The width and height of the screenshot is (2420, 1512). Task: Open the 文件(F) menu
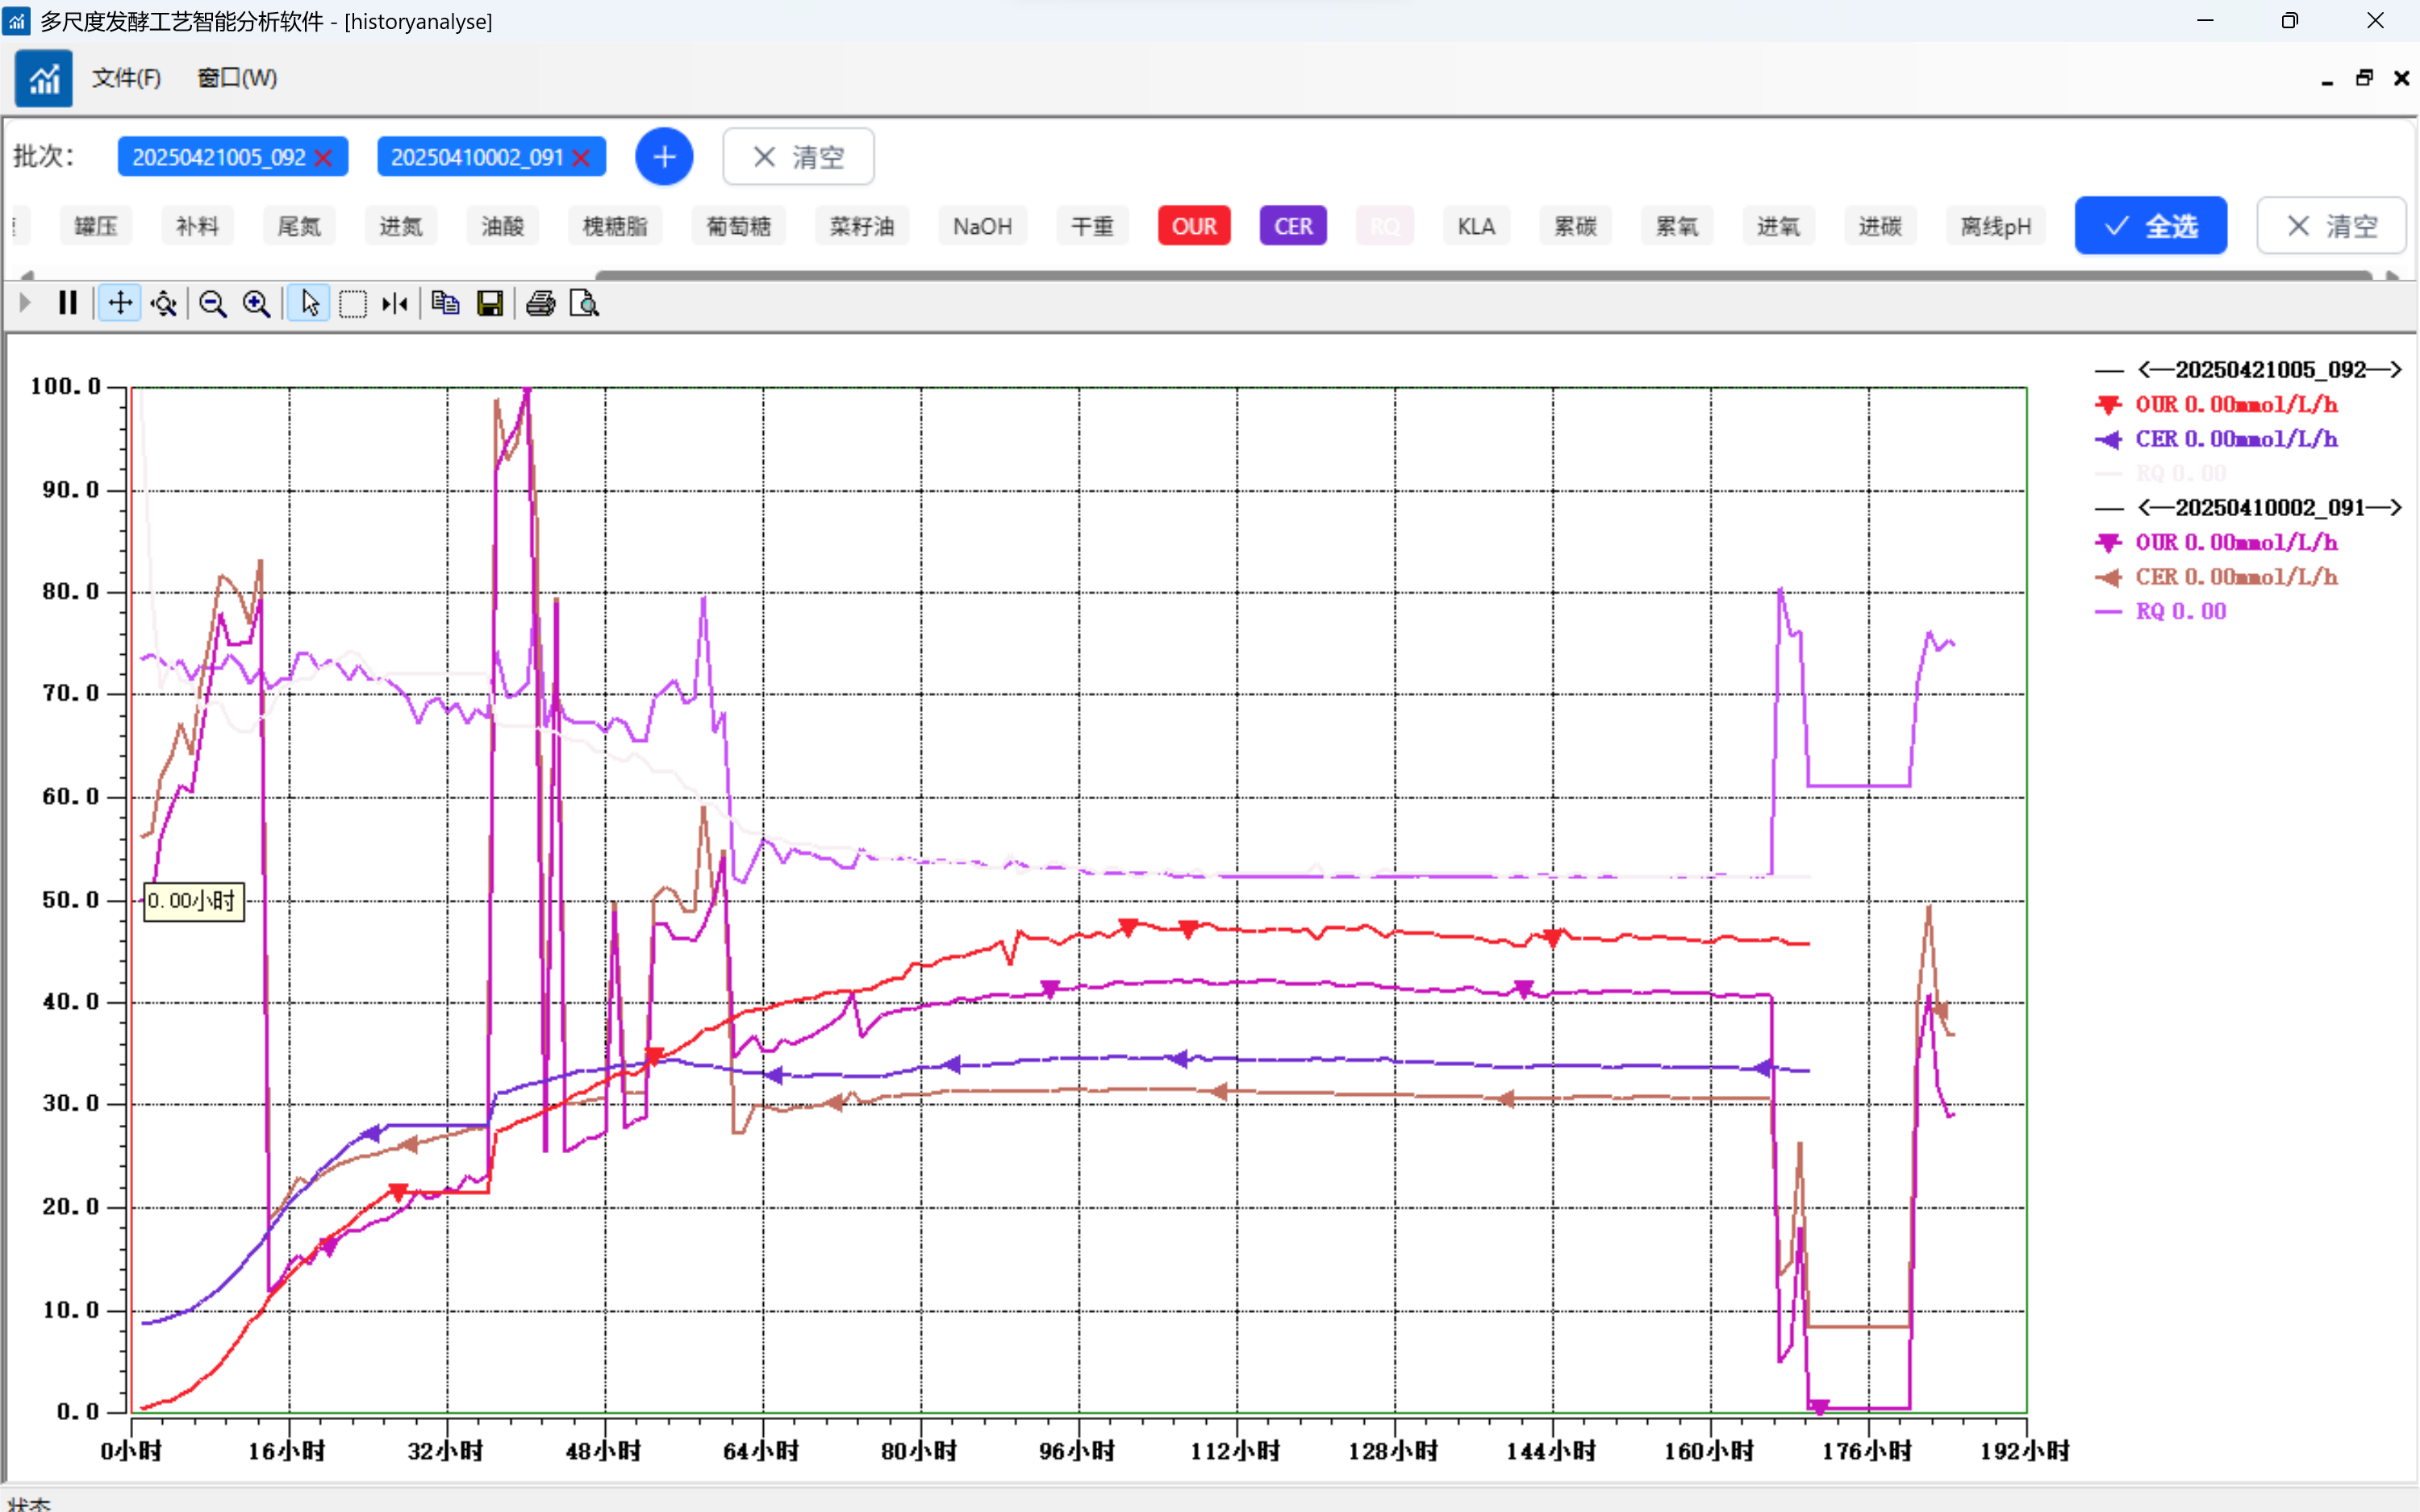tap(127, 78)
